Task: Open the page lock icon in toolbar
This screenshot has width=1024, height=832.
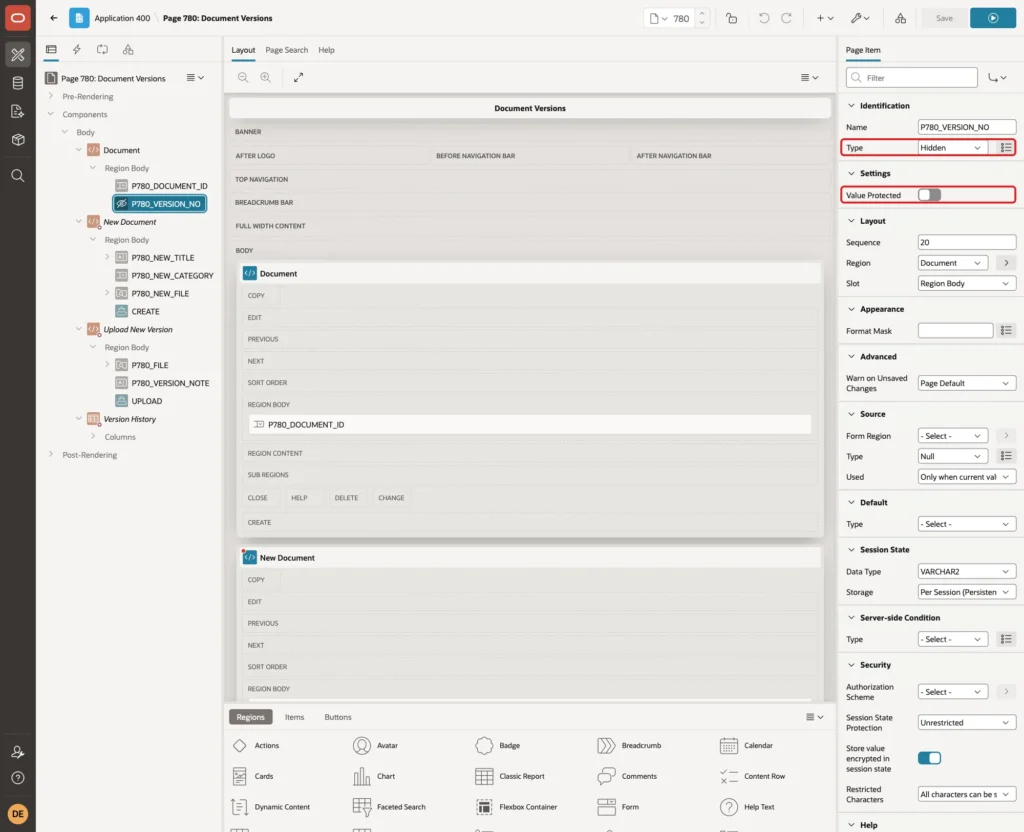Action: pyautogui.click(x=731, y=18)
